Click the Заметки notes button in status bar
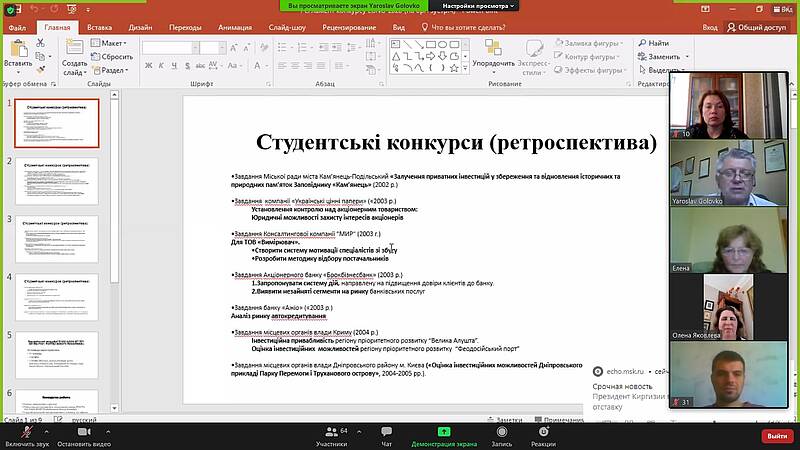Screen dimensions: 800x450 pyautogui.click(x=505, y=420)
